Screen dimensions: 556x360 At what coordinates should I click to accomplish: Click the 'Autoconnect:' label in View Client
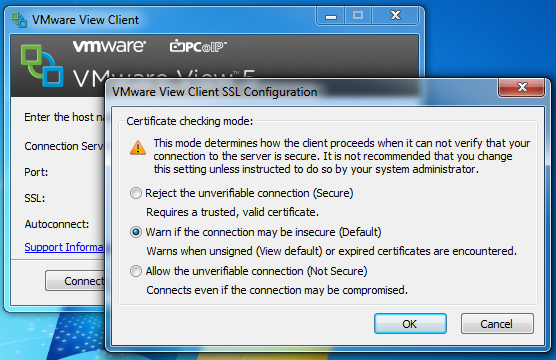[57, 224]
